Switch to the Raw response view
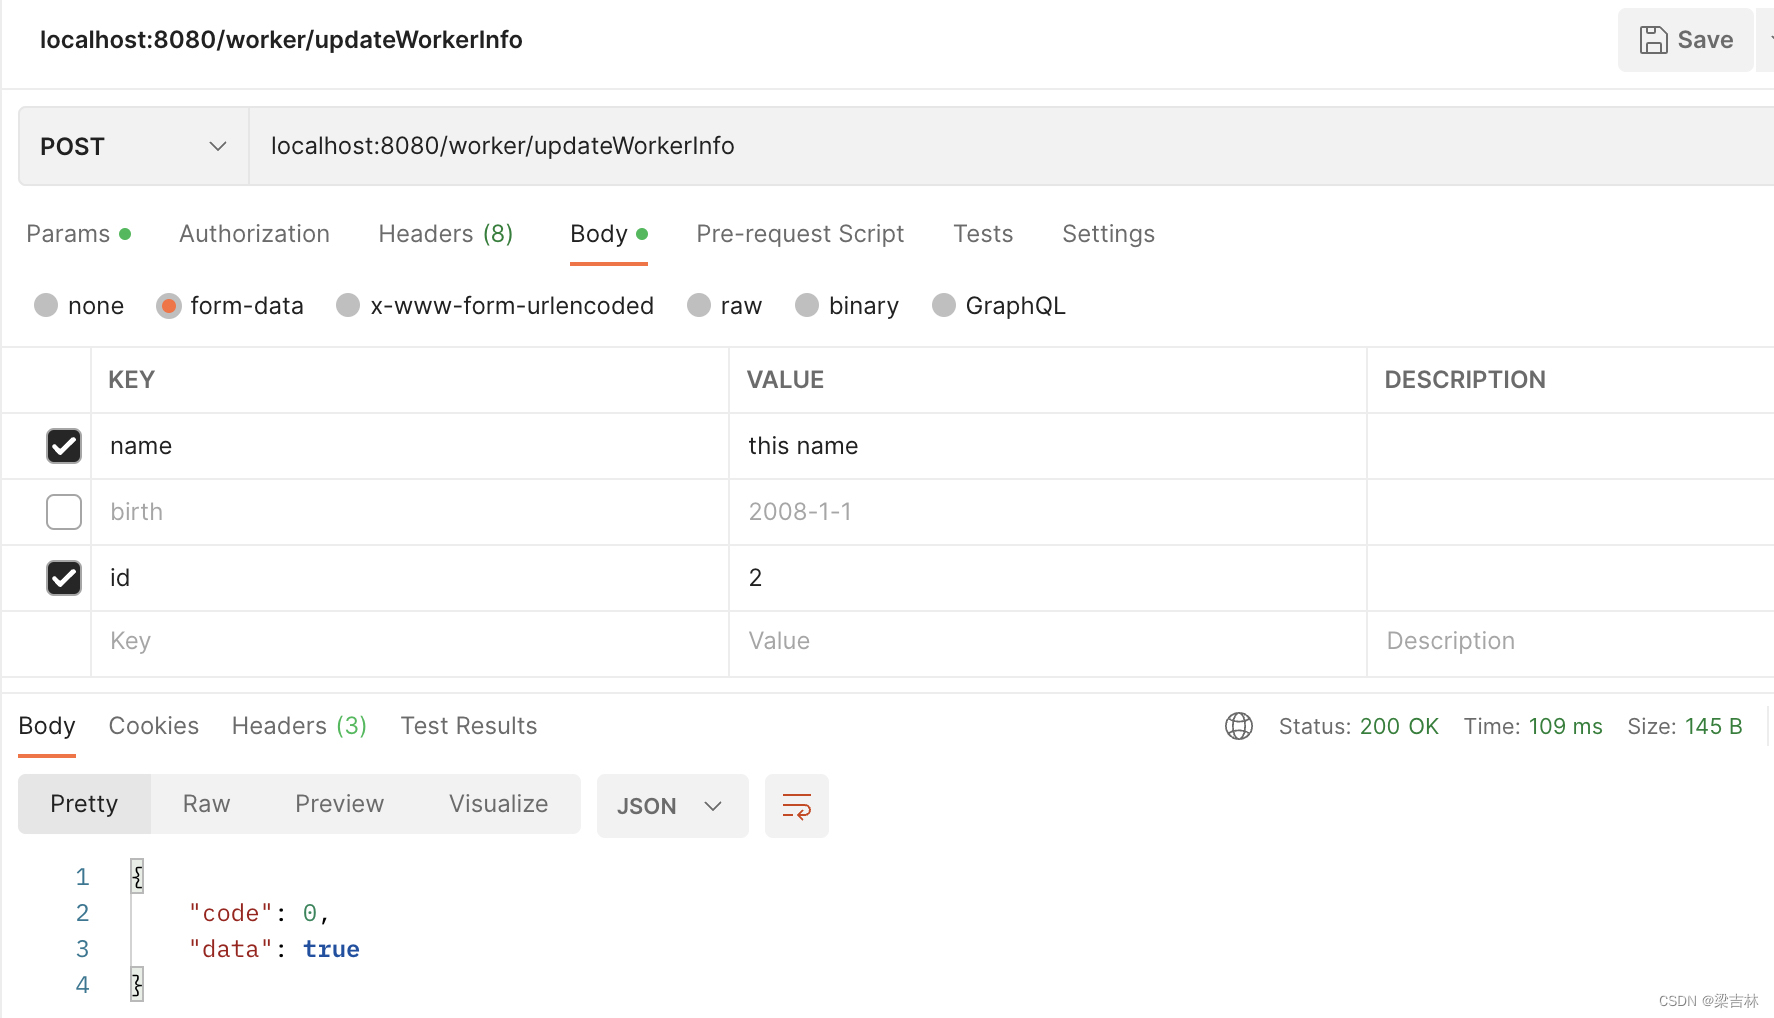This screenshot has height=1018, width=1774. point(207,804)
